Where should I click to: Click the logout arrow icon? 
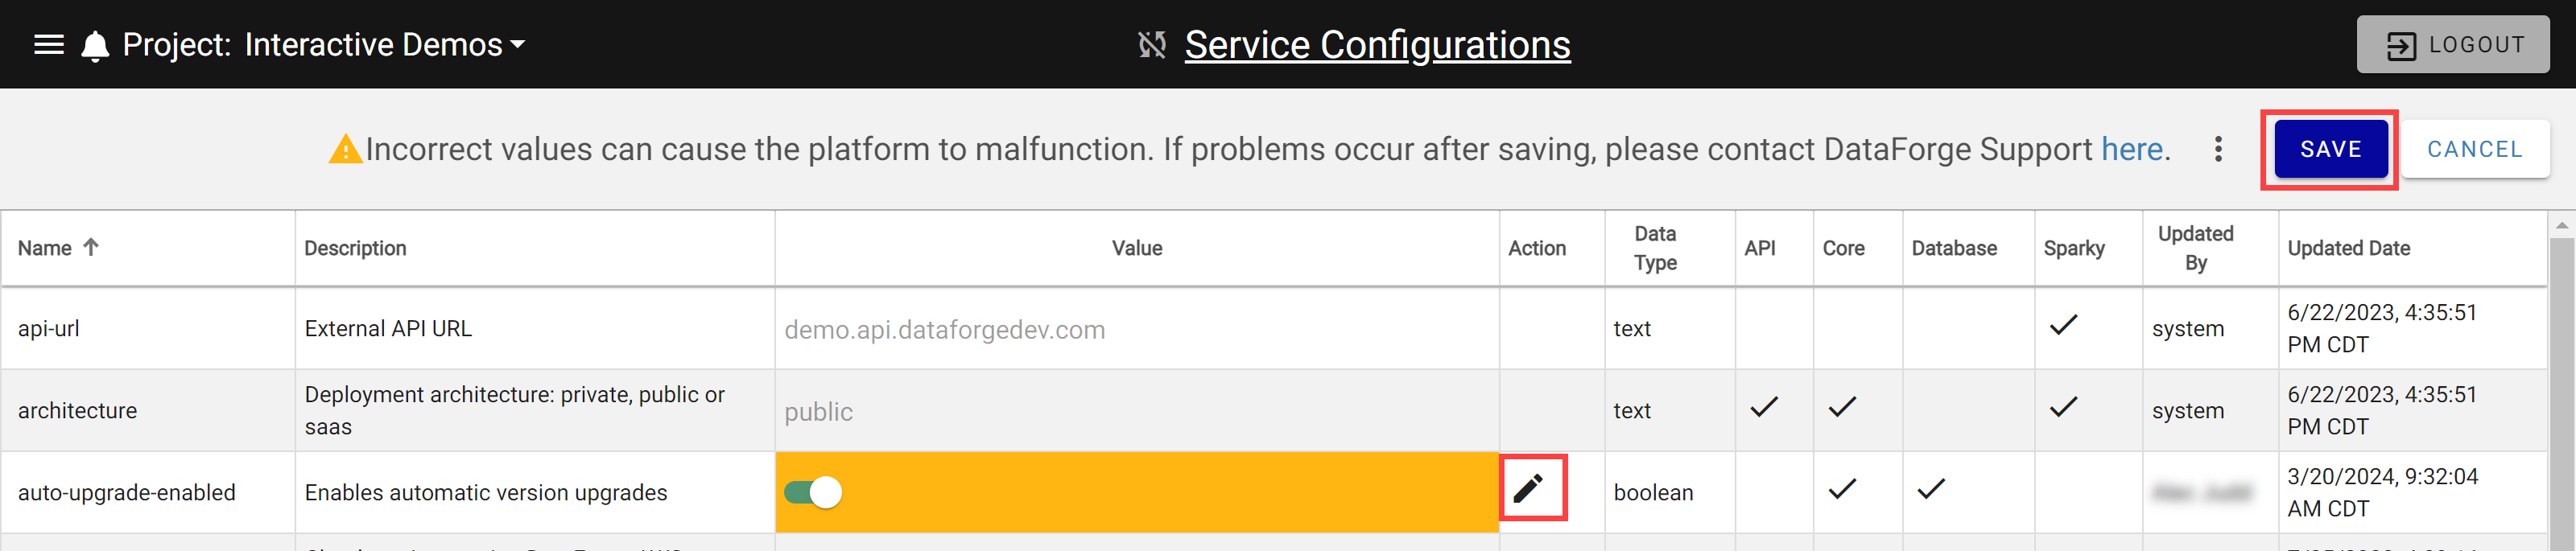(2401, 46)
